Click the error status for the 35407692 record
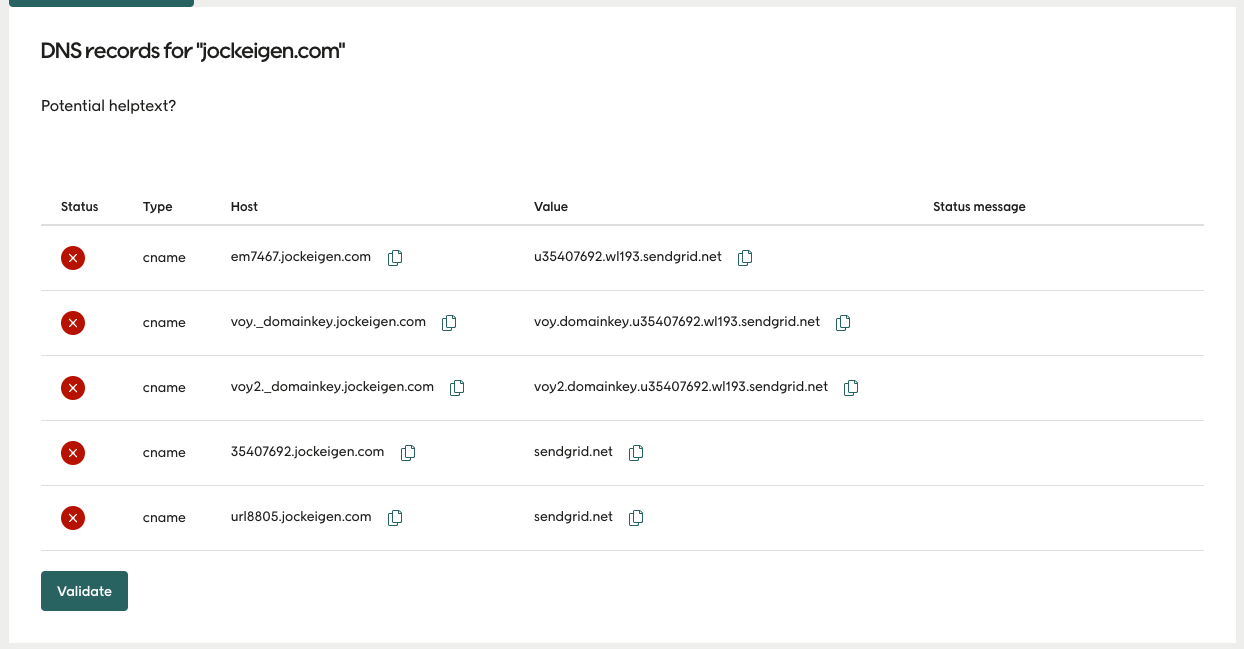This screenshot has width=1244, height=649. pos(72,452)
